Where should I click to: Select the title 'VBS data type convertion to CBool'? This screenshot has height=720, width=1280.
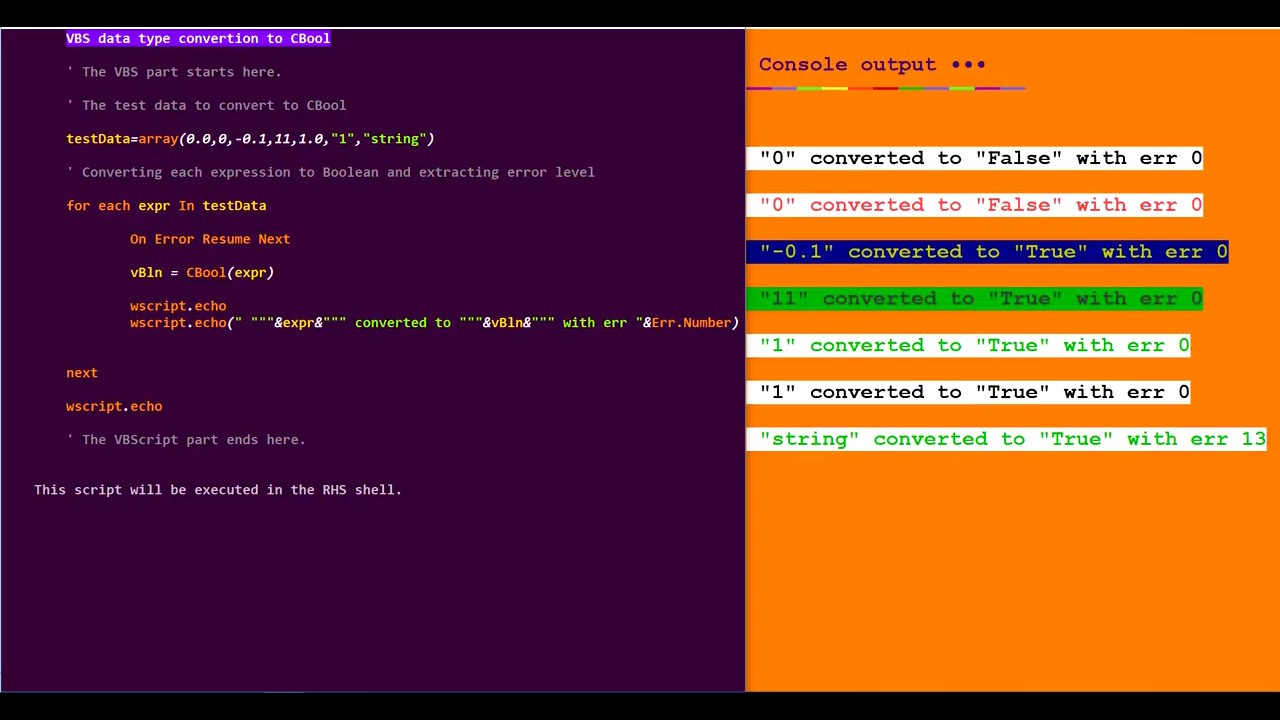pyautogui.click(x=198, y=38)
